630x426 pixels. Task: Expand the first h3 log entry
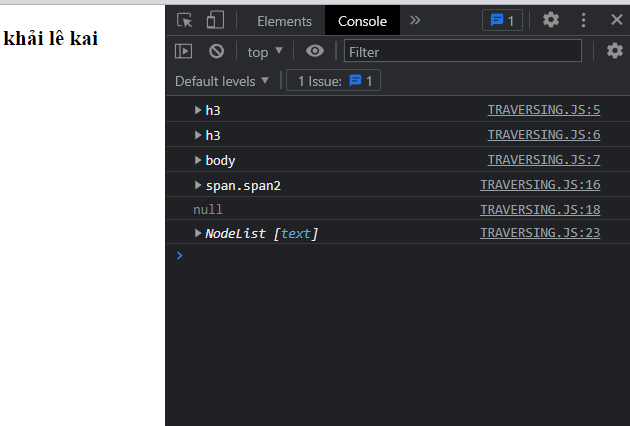click(x=197, y=110)
